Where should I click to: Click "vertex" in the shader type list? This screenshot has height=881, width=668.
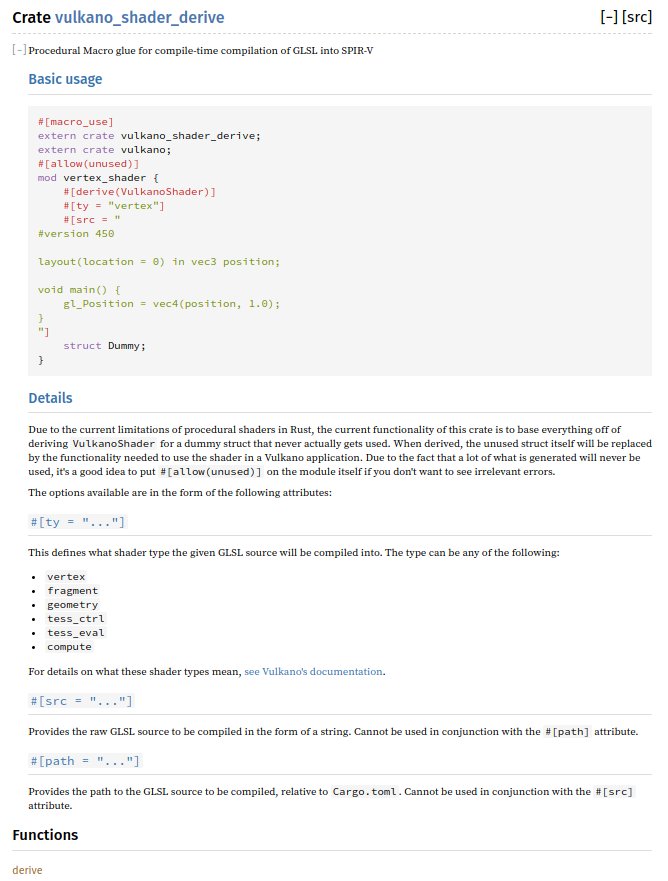coord(66,577)
